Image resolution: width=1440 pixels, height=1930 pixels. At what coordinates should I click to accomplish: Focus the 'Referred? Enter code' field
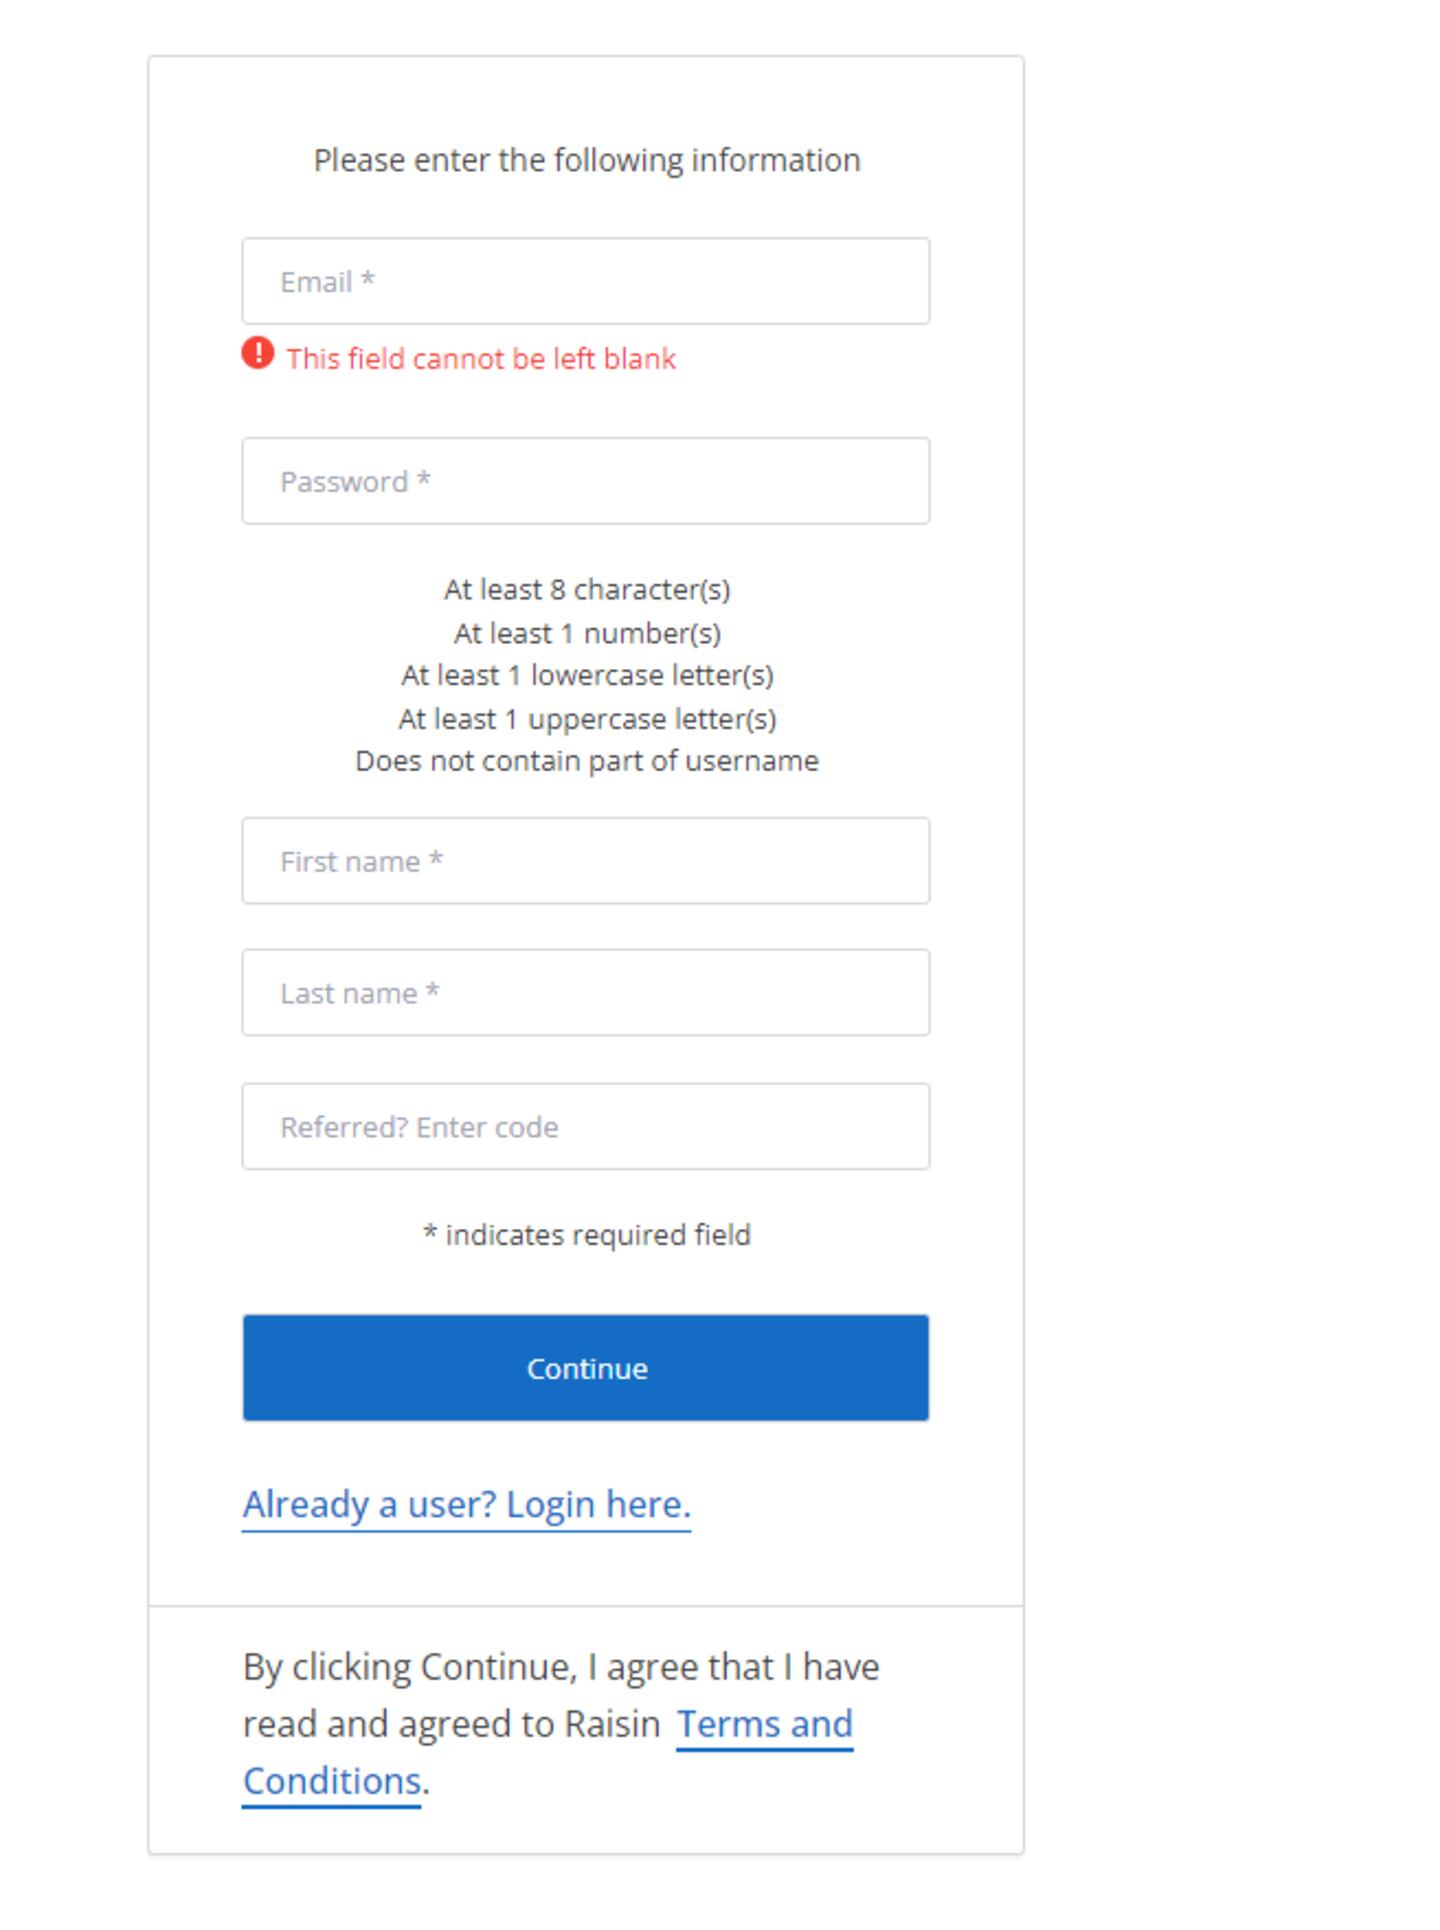pyautogui.click(x=585, y=1127)
